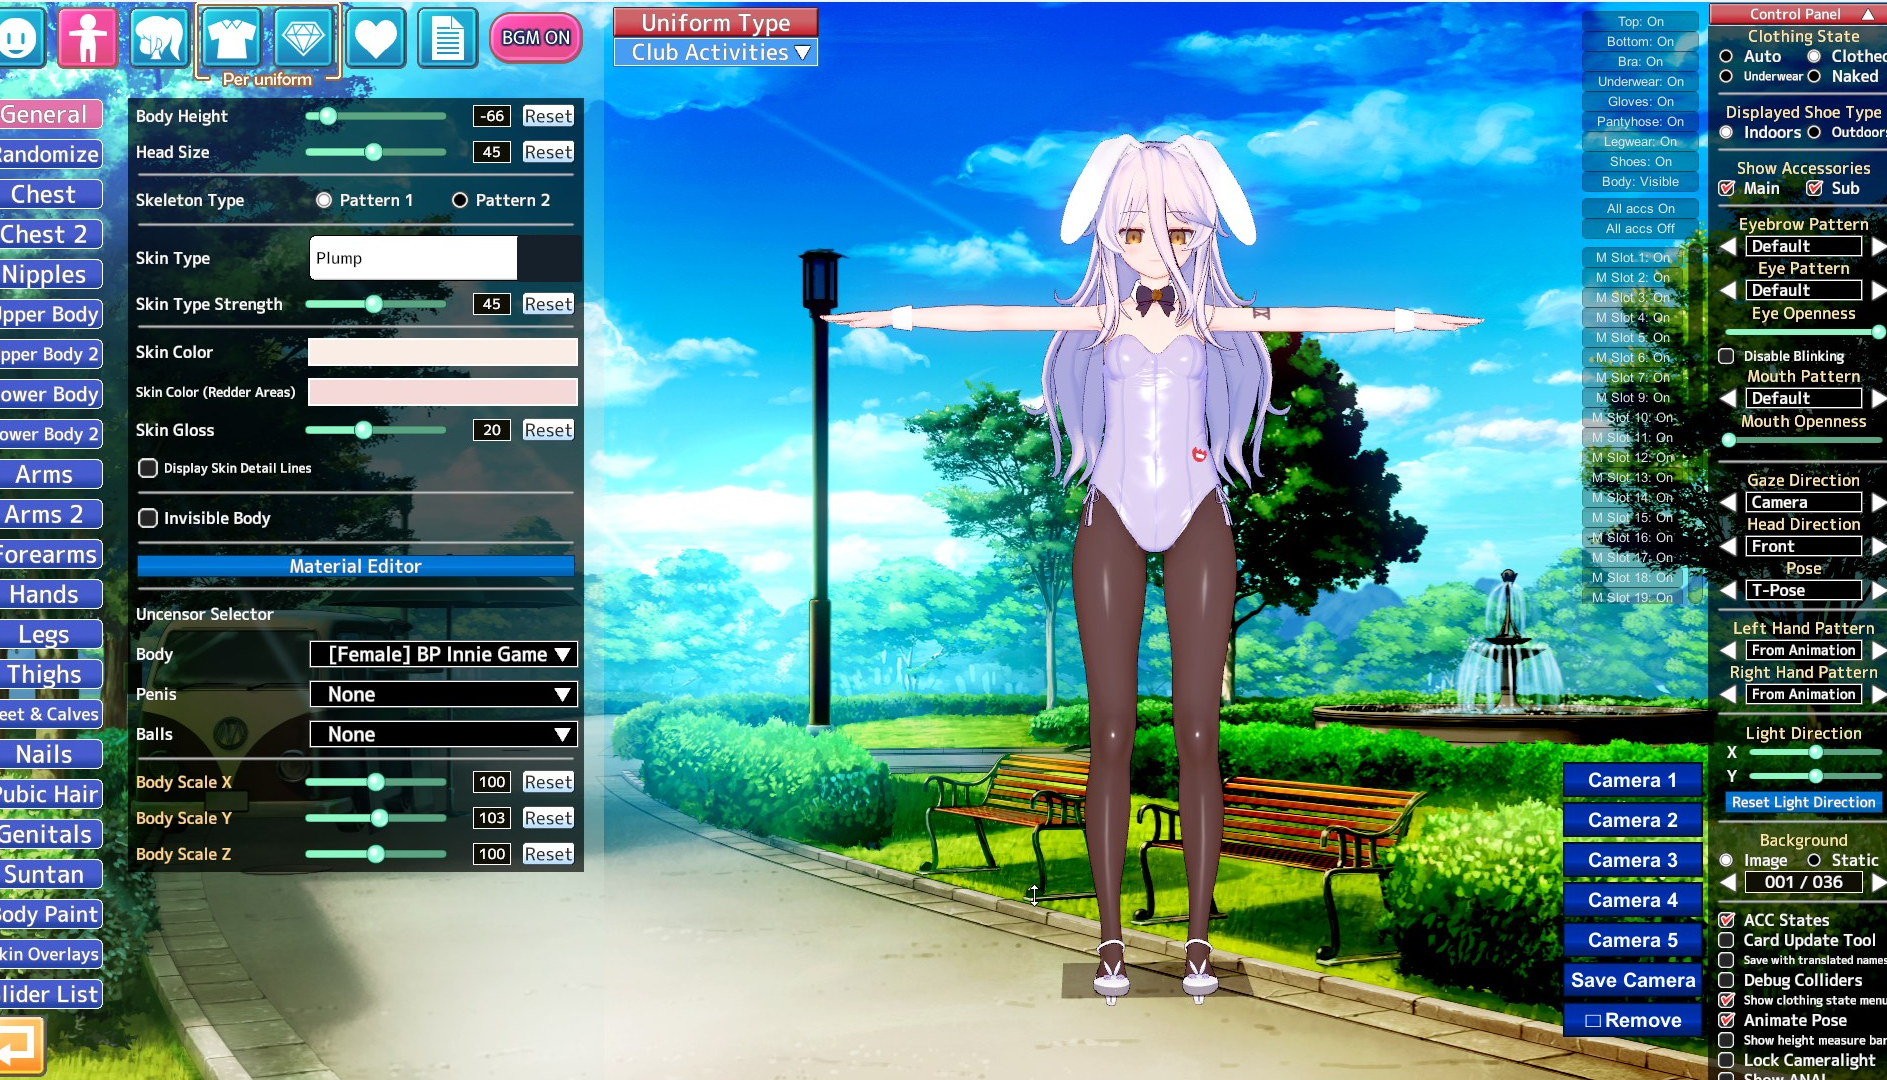This screenshot has height=1080, width=1887.
Task: Toggle the BGM ON button
Action: tap(536, 38)
